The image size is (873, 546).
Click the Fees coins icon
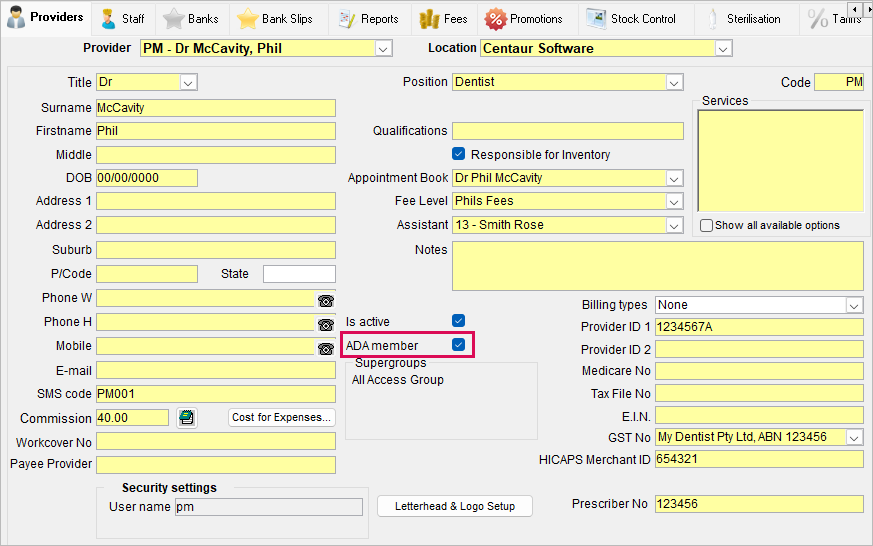point(429,19)
